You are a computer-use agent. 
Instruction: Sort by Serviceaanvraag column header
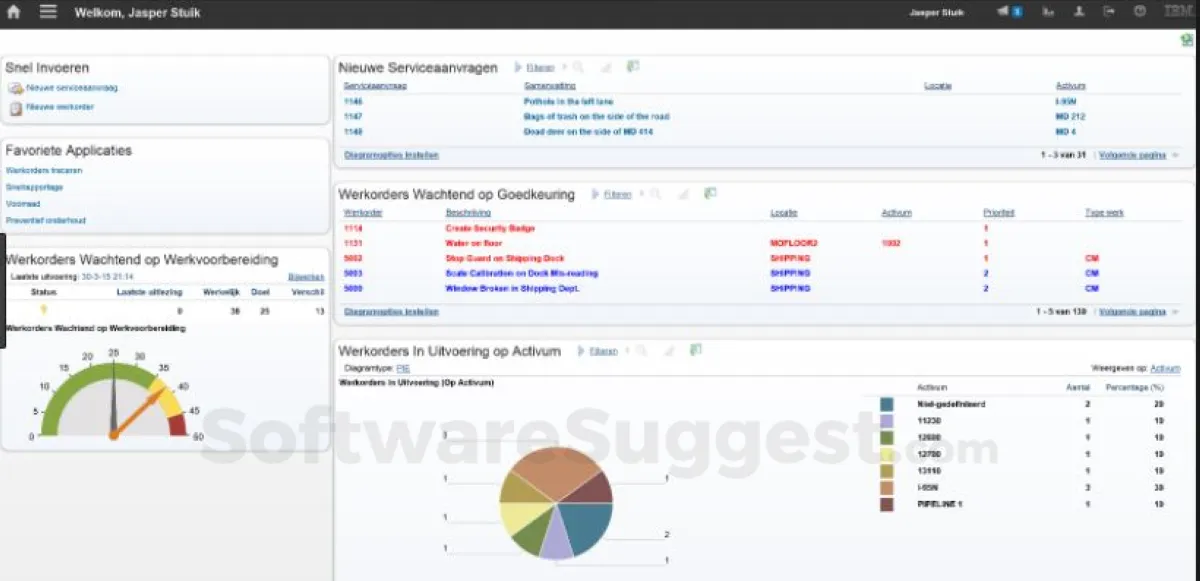375,86
